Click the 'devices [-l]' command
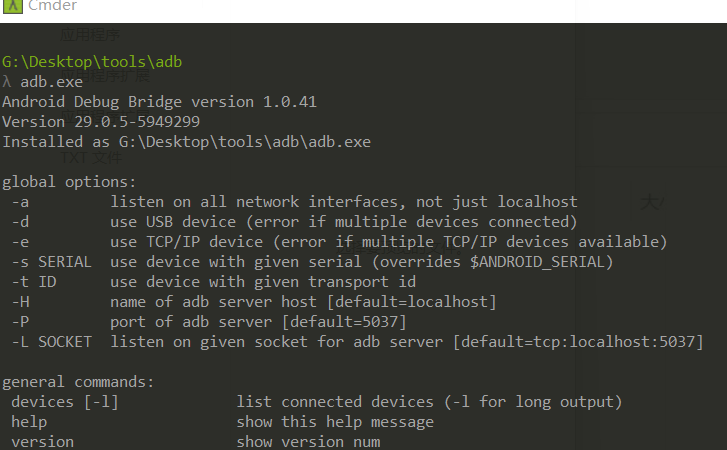727x450 pixels. pyautogui.click(x=65, y=402)
